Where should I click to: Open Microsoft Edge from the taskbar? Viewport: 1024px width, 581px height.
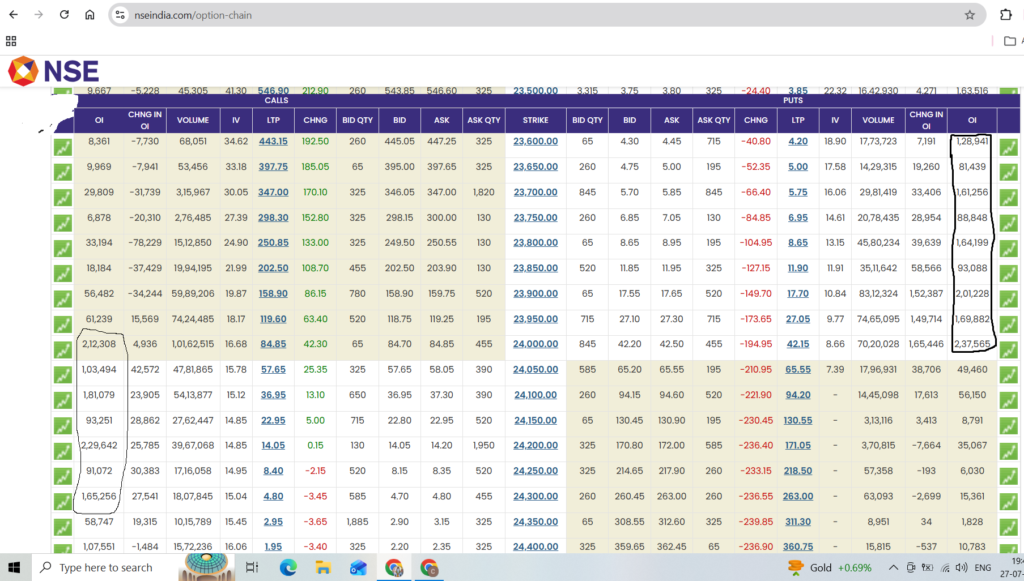(288, 568)
